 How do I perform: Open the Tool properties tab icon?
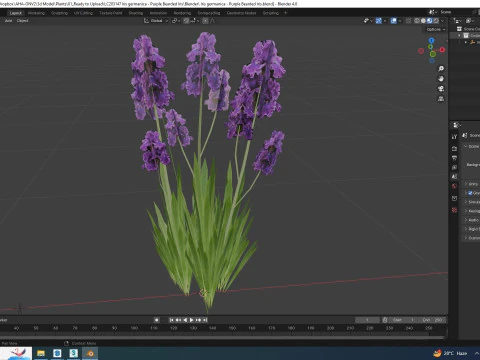[454, 137]
